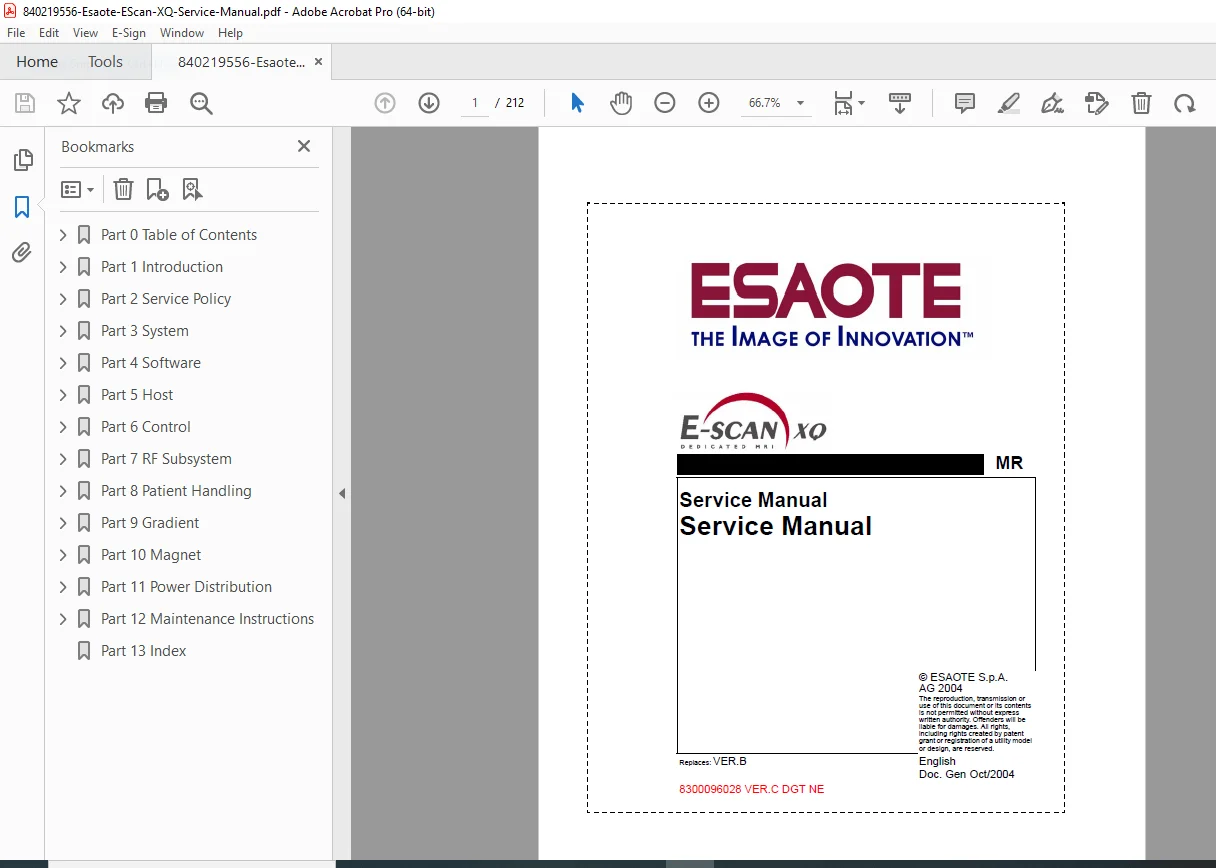Open the page display options dropdown arrow
1216x868 pixels.
pyautogui.click(x=861, y=103)
